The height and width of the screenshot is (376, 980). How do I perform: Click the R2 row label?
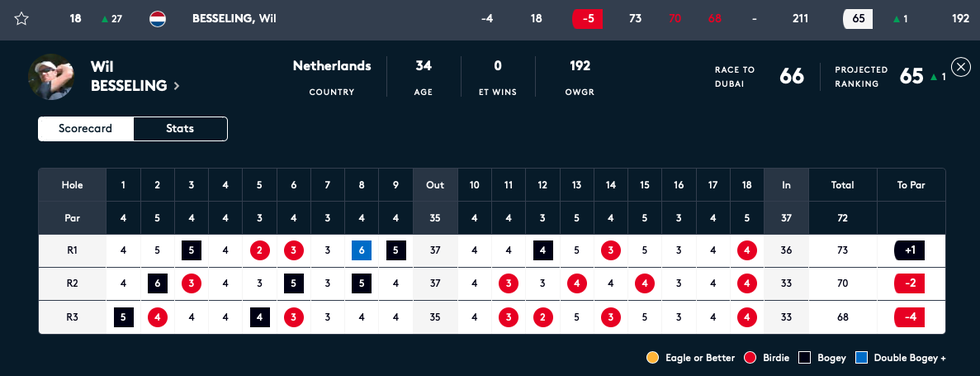point(72,284)
